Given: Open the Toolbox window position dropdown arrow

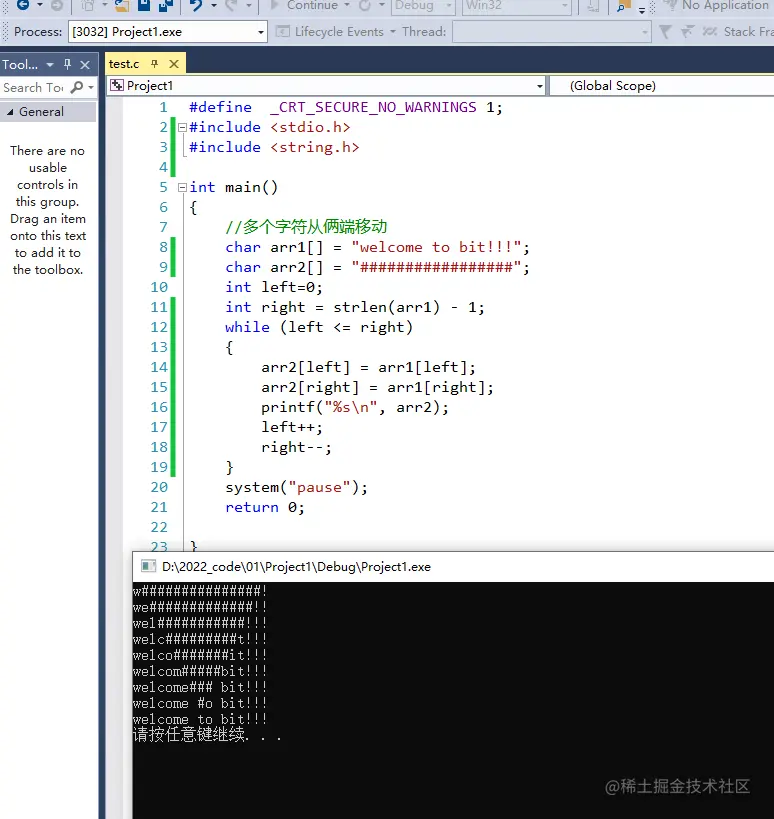Looking at the screenshot, I should tap(50, 65).
